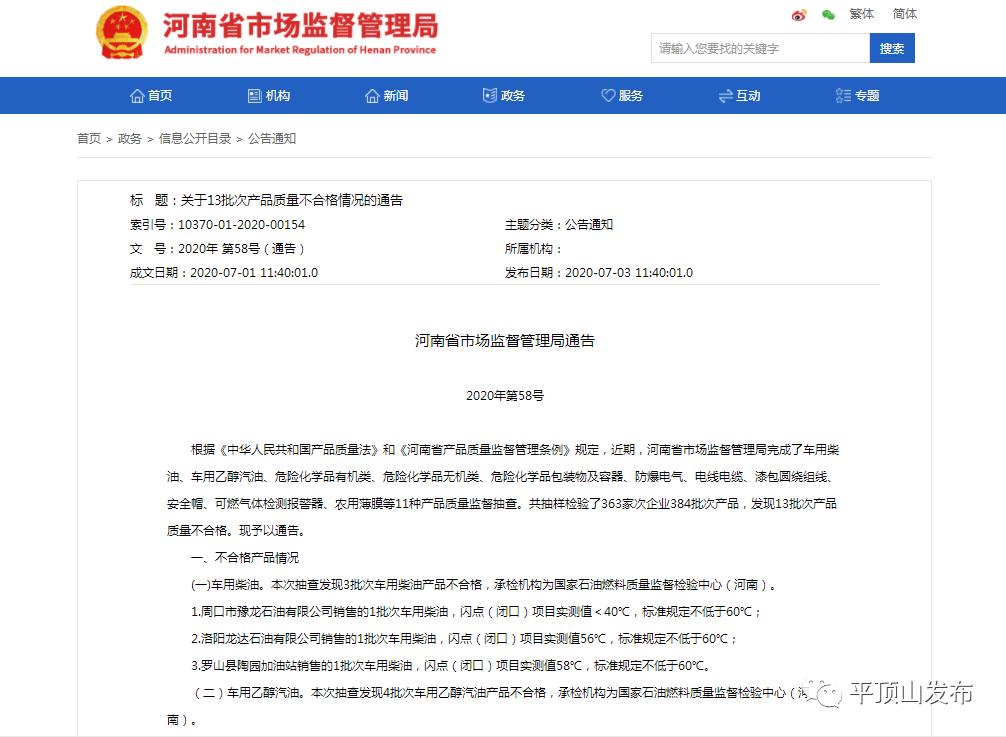Open 信息公开目录 breadcrumb link
The height and width of the screenshot is (737, 1006).
(195, 139)
